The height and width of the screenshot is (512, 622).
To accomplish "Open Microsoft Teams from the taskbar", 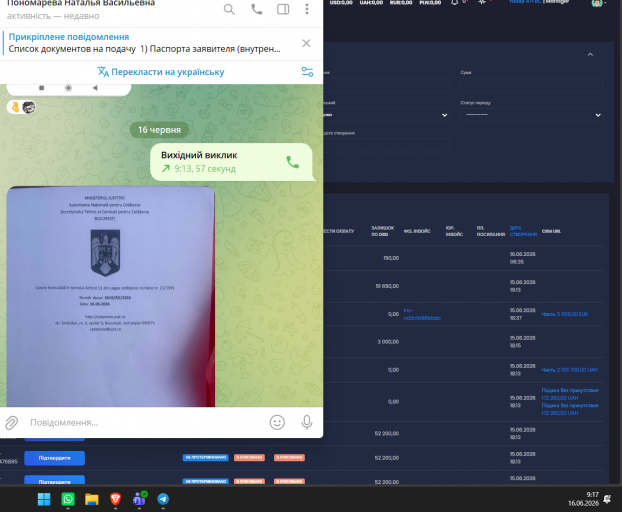I will 139,499.
